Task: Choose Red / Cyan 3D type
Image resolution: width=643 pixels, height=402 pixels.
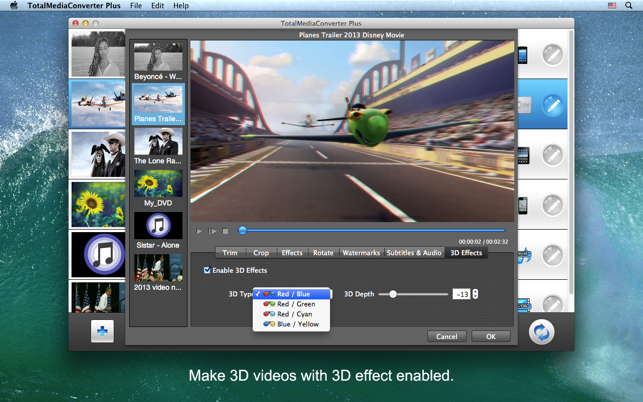Action: [x=292, y=314]
